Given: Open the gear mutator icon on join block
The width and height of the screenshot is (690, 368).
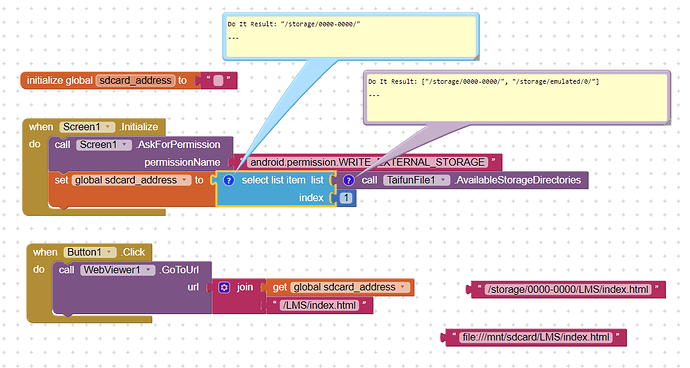Looking at the screenshot, I should 224,288.
